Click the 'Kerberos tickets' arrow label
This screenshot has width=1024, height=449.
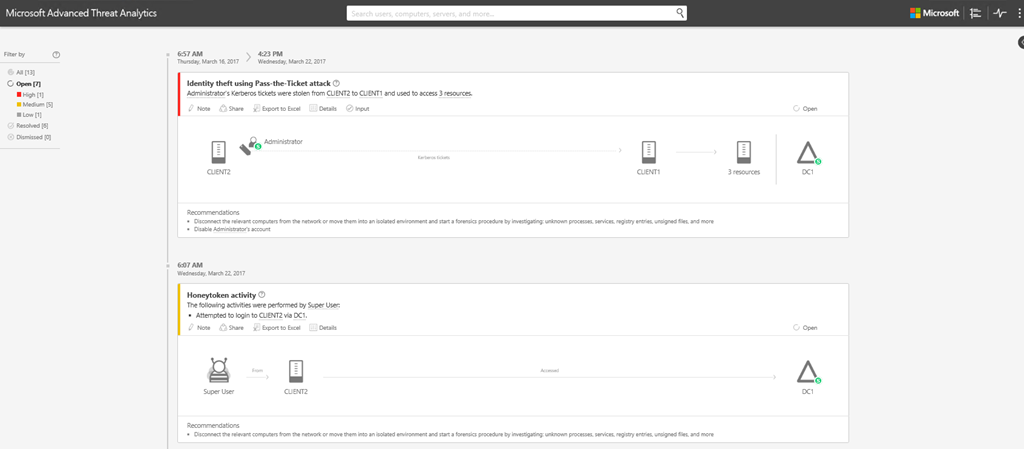click(x=434, y=158)
